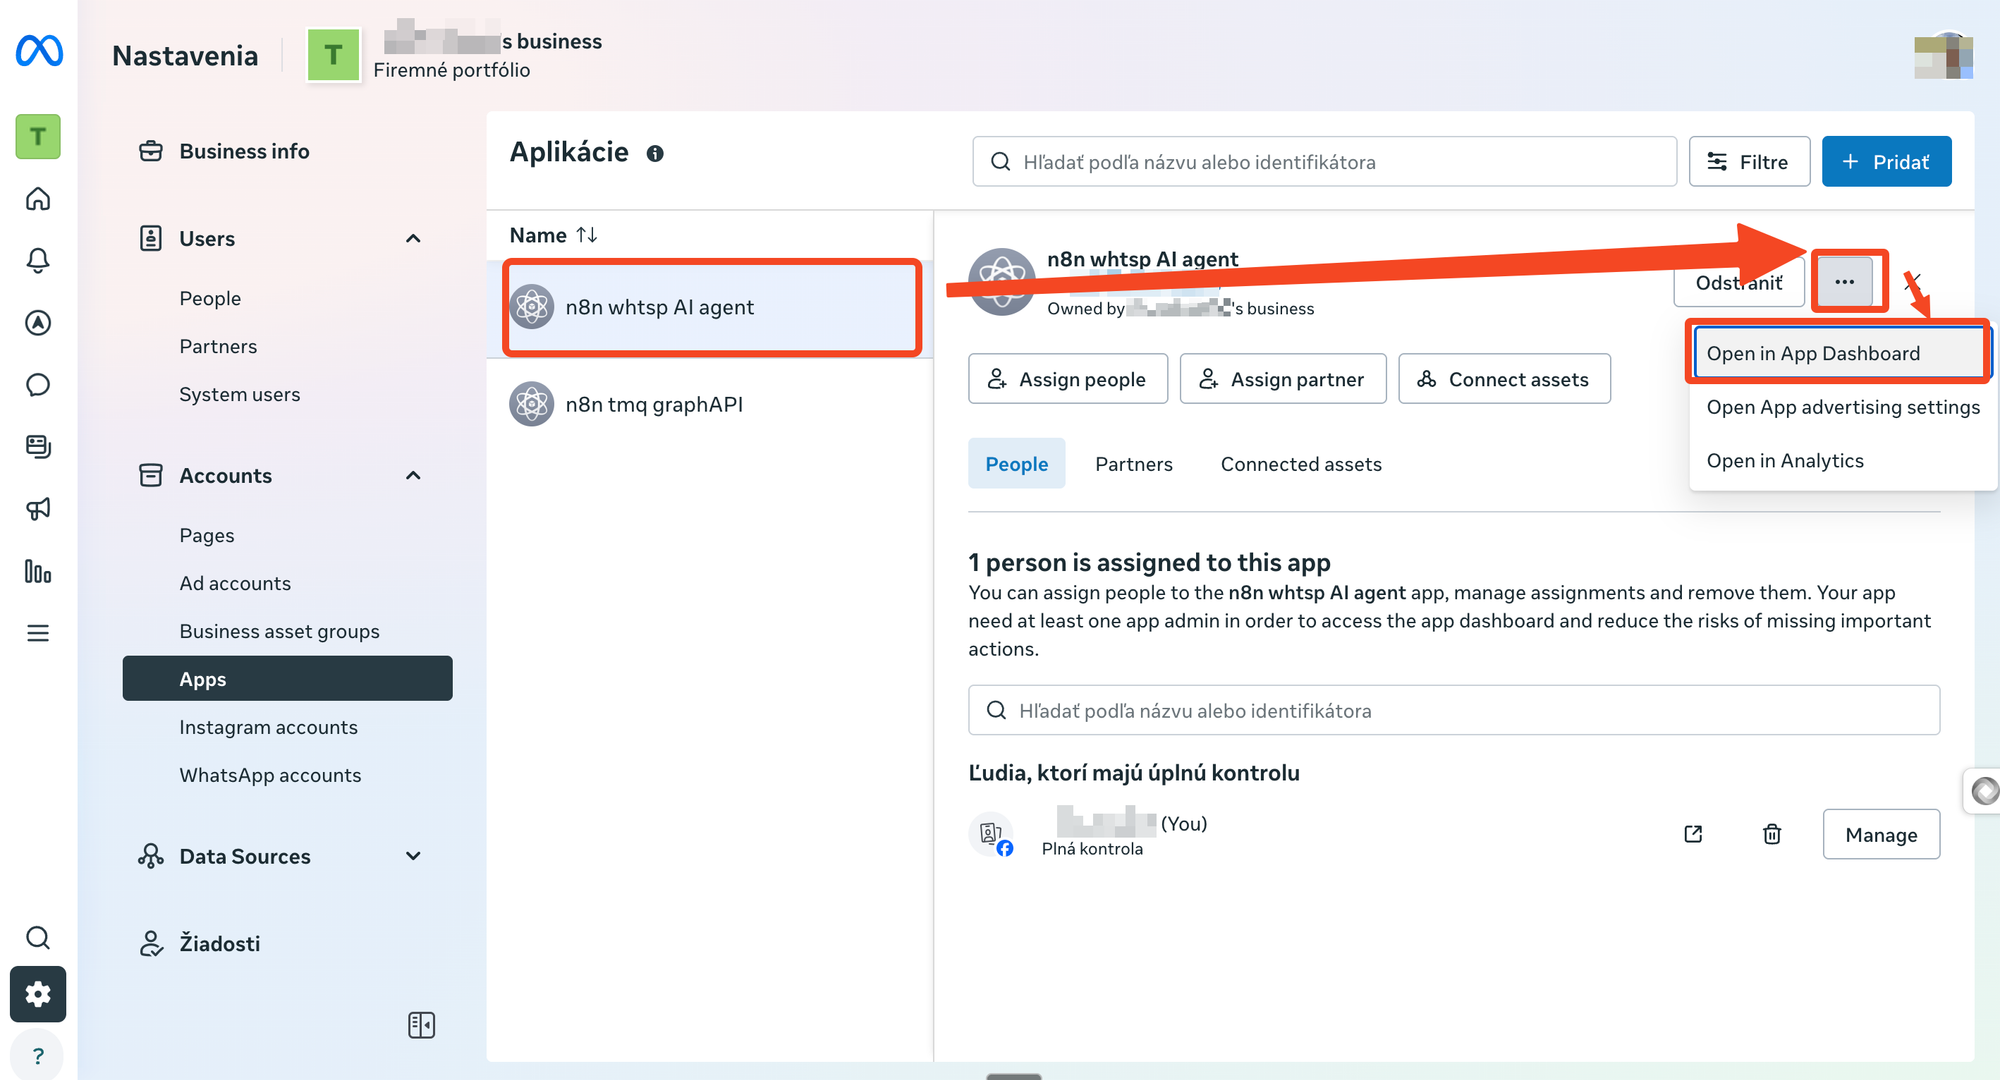This screenshot has height=1080, width=2000.
Task: Click the info icon next to Aplikácie
Action: 655,153
